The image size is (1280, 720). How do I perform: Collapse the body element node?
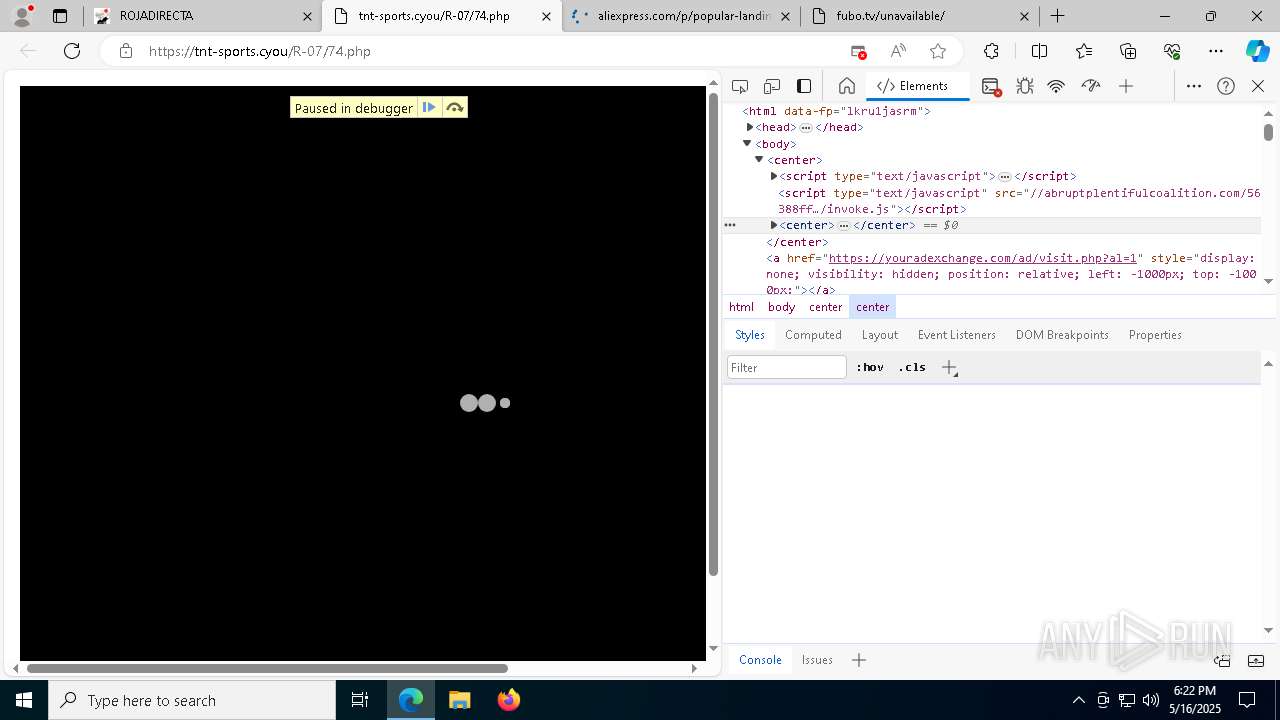point(747,144)
